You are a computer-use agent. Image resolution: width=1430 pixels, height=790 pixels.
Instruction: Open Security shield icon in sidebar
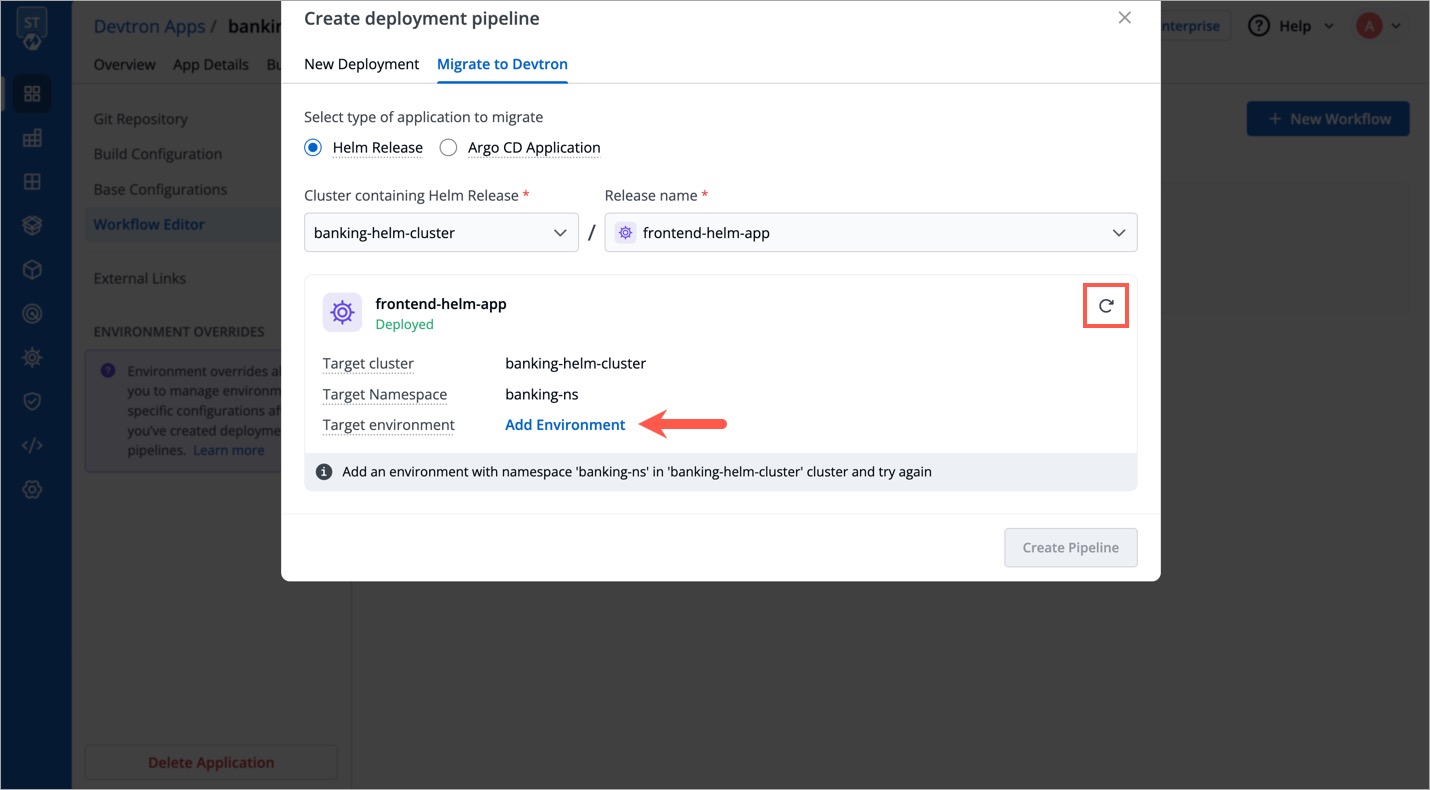32,401
